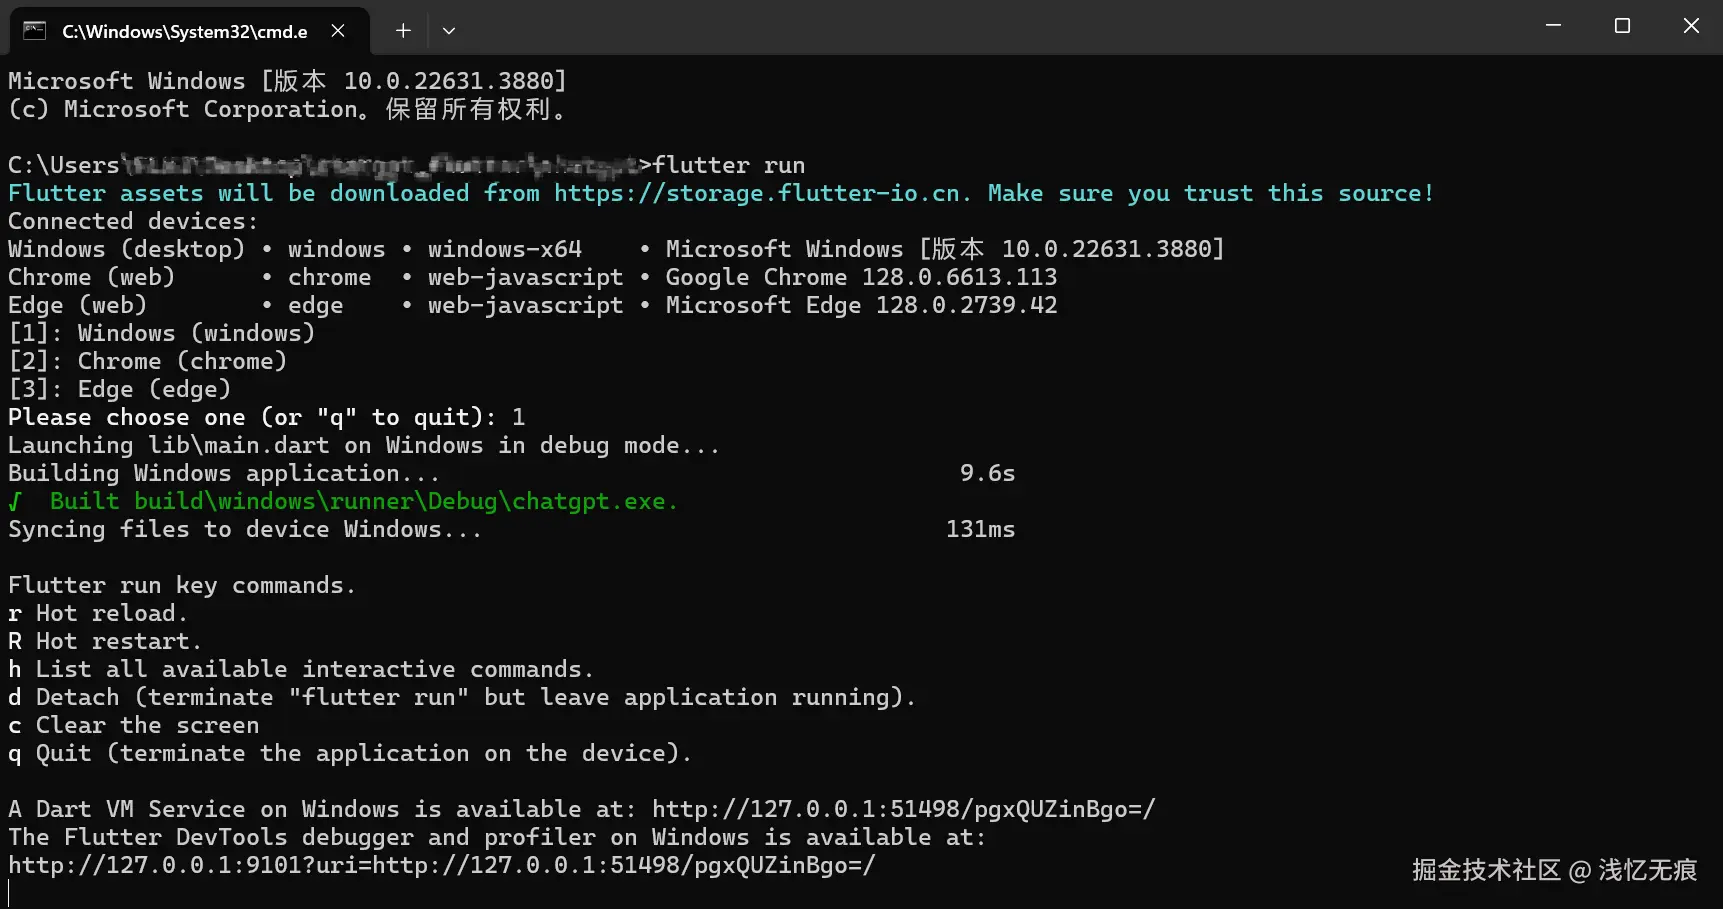Click the "flutter run" command text
Screen dimensions: 1723x909
729,165
